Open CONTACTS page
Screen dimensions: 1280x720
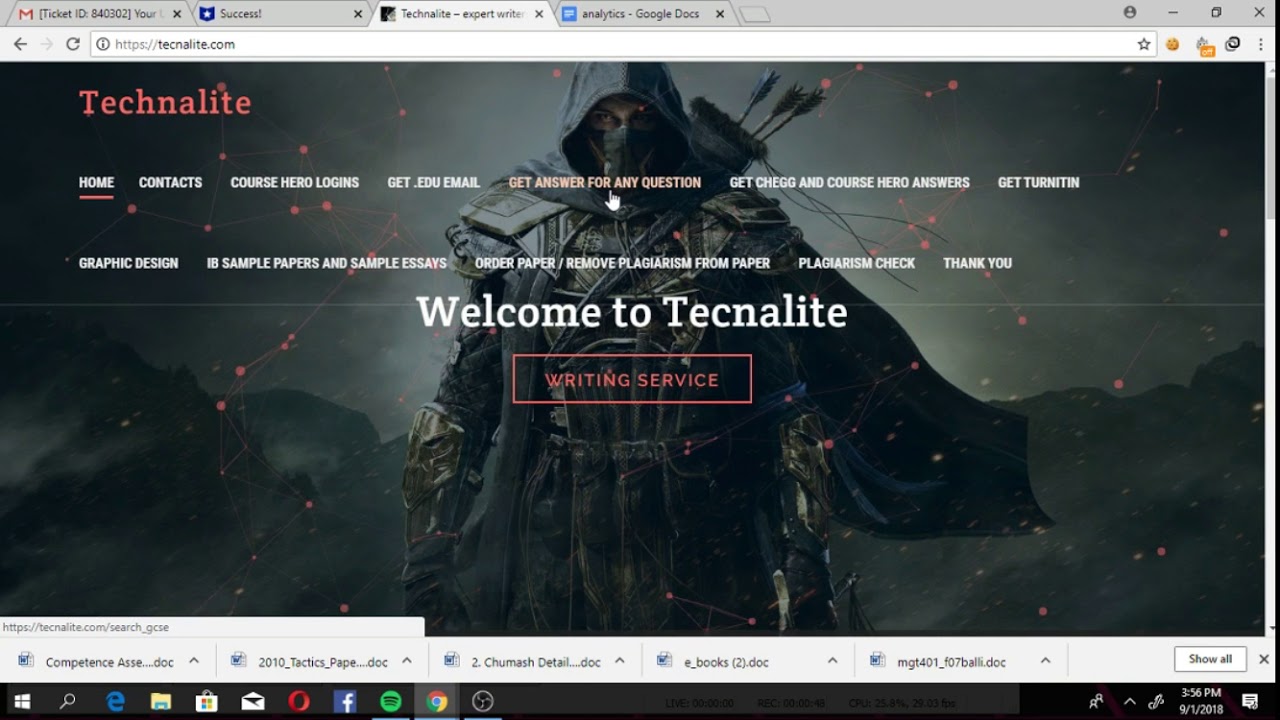coord(170,182)
